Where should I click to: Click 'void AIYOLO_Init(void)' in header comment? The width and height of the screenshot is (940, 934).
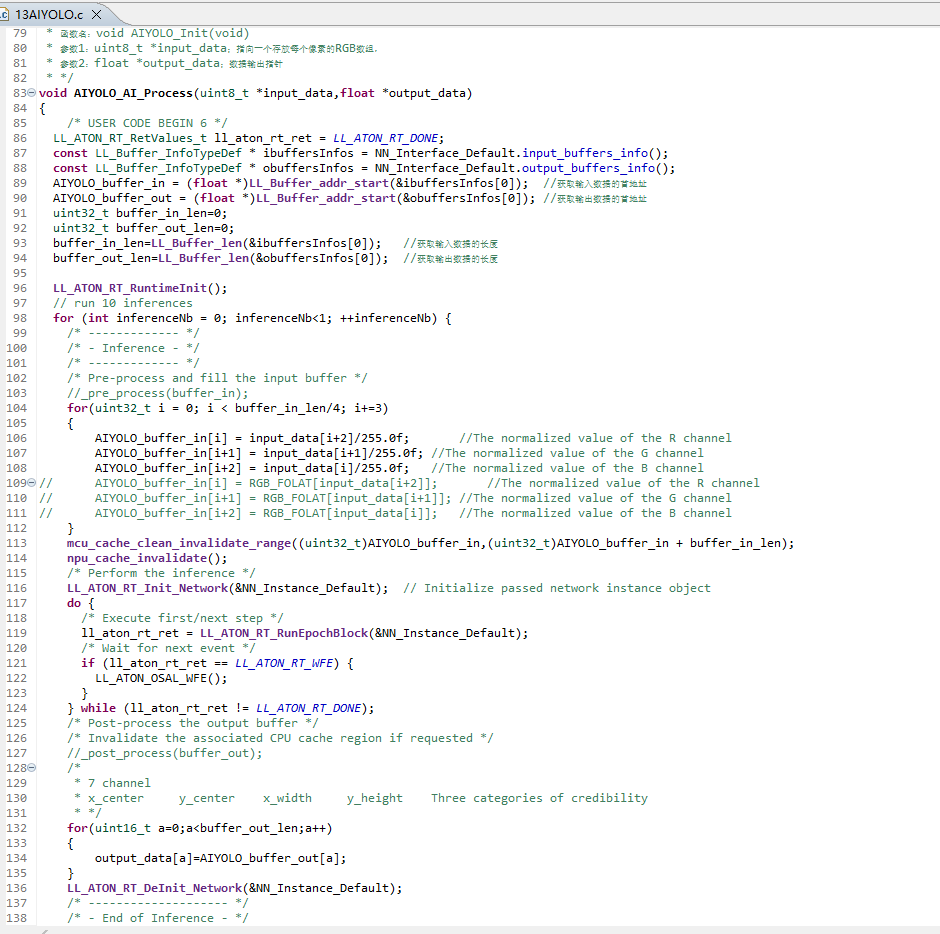[172, 33]
